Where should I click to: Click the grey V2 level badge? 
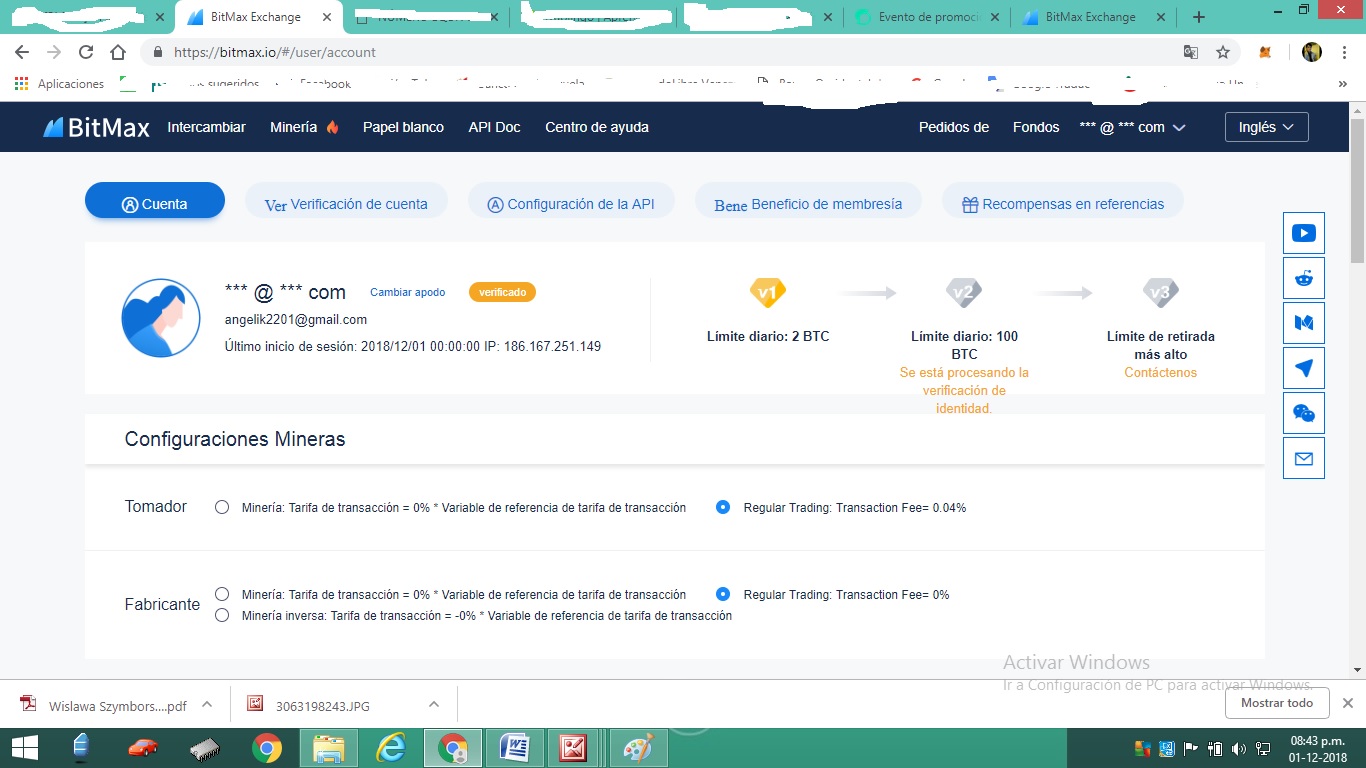pyautogui.click(x=964, y=293)
